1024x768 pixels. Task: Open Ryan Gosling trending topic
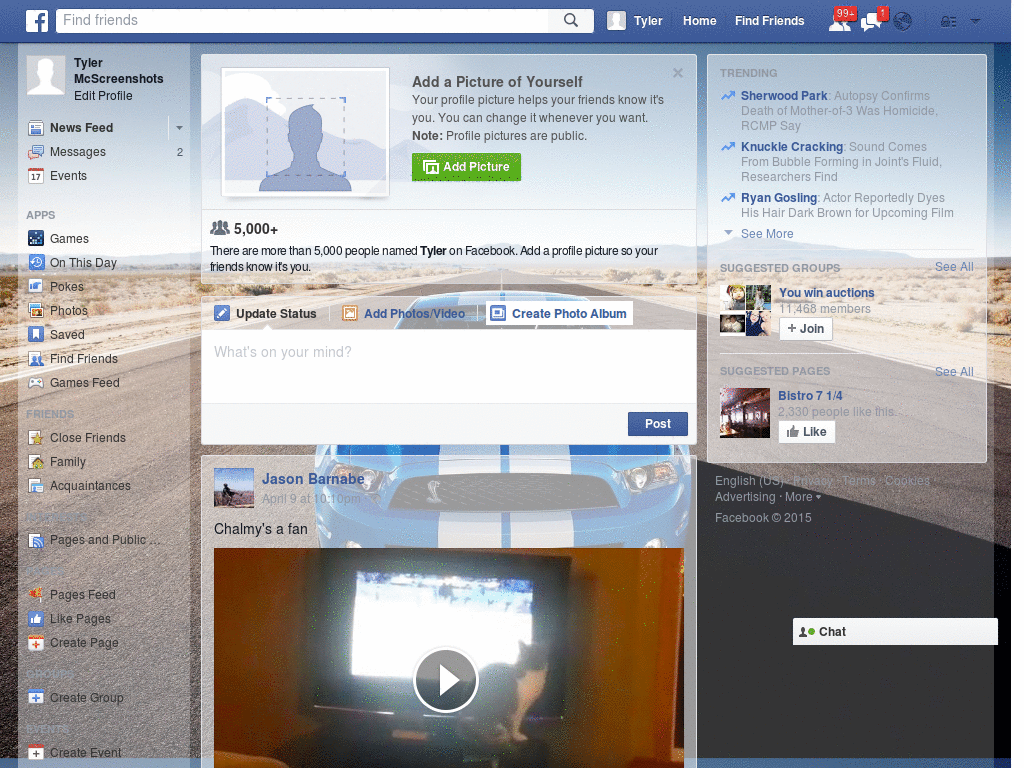click(778, 198)
